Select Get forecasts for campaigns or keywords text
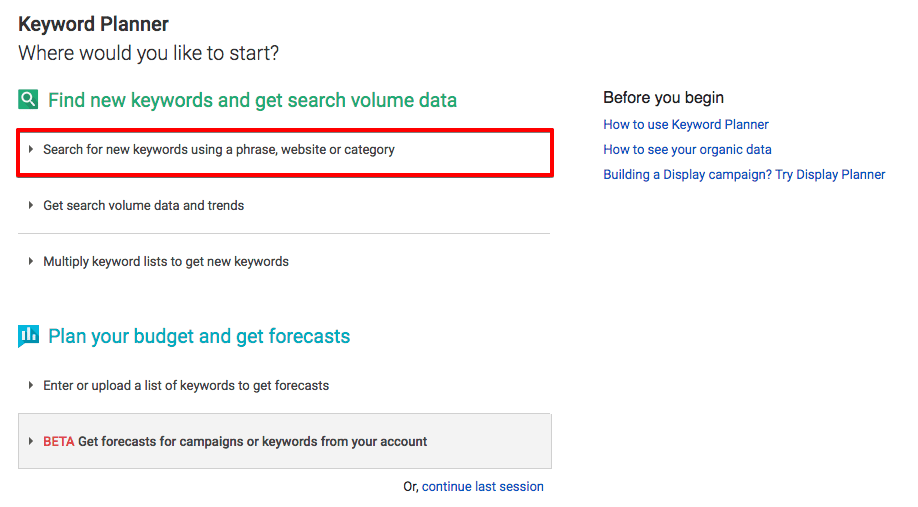Screen dimensions: 918x507 pos(252,442)
